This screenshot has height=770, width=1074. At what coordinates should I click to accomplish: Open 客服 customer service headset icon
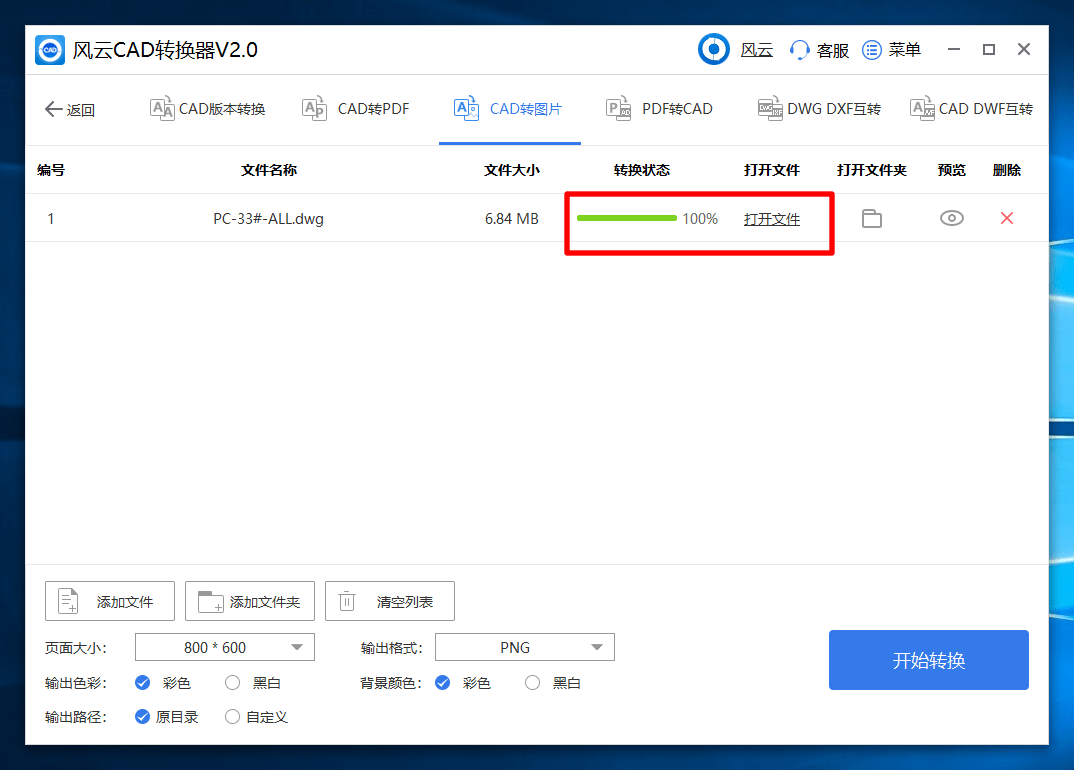799,50
